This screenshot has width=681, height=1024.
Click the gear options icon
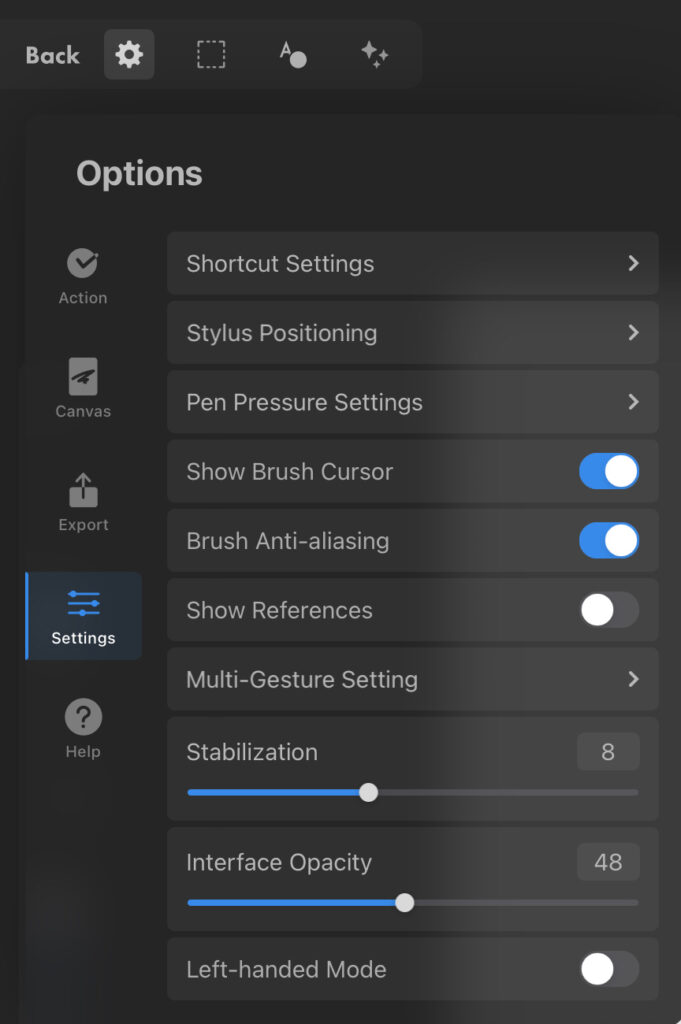(129, 54)
